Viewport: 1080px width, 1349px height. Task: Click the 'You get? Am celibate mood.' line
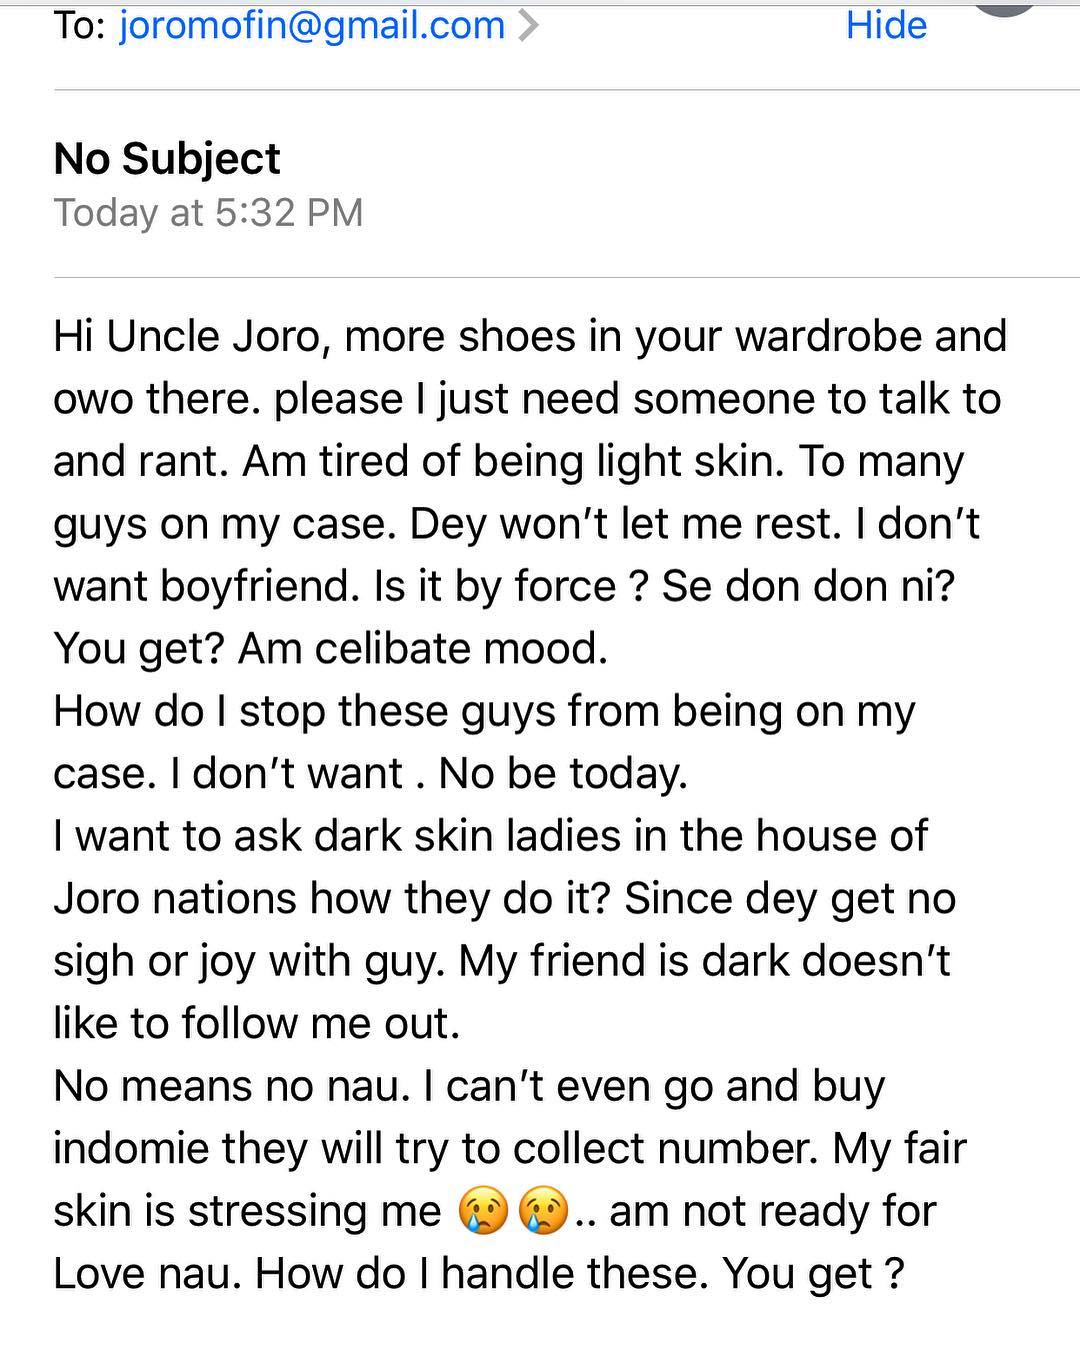click(x=330, y=650)
